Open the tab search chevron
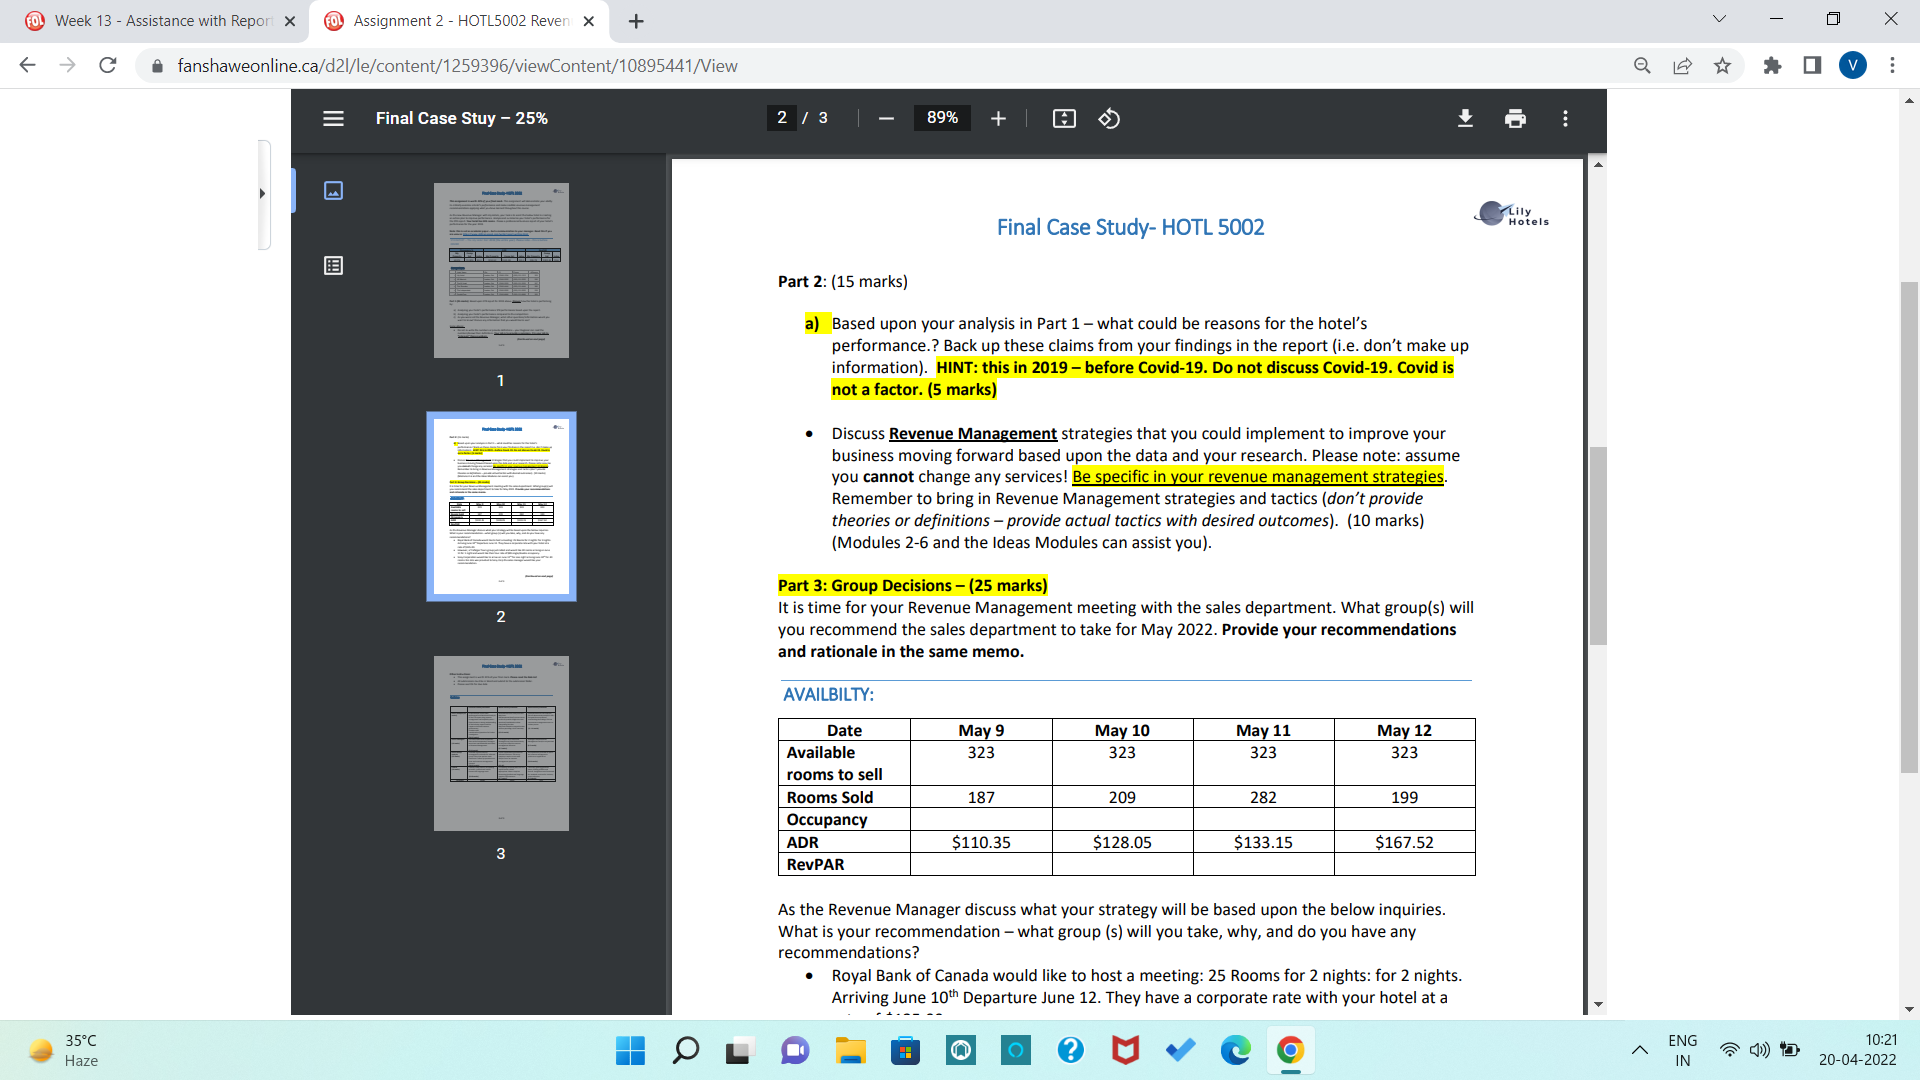This screenshot has width=1920, height=1080. click(1718, 18)
